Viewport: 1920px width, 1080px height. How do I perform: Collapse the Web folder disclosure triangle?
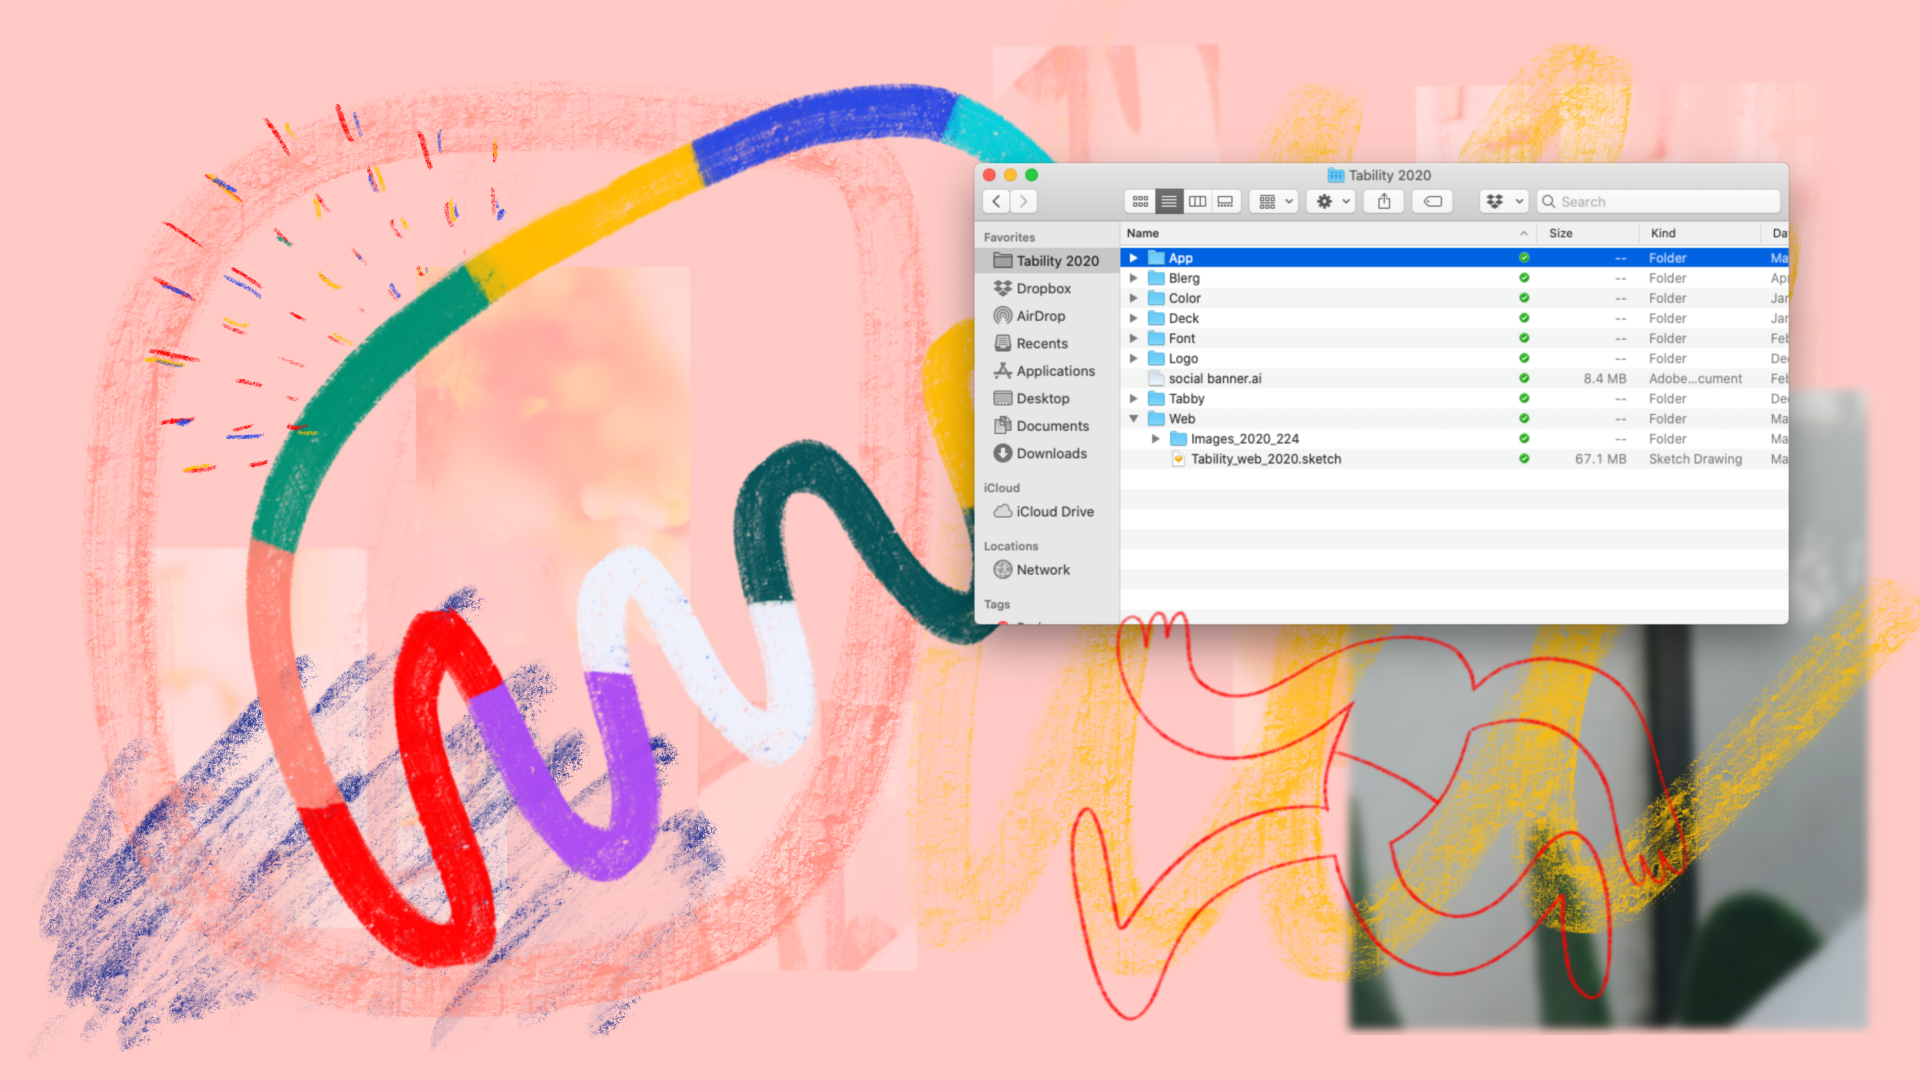pos(1133,419)
